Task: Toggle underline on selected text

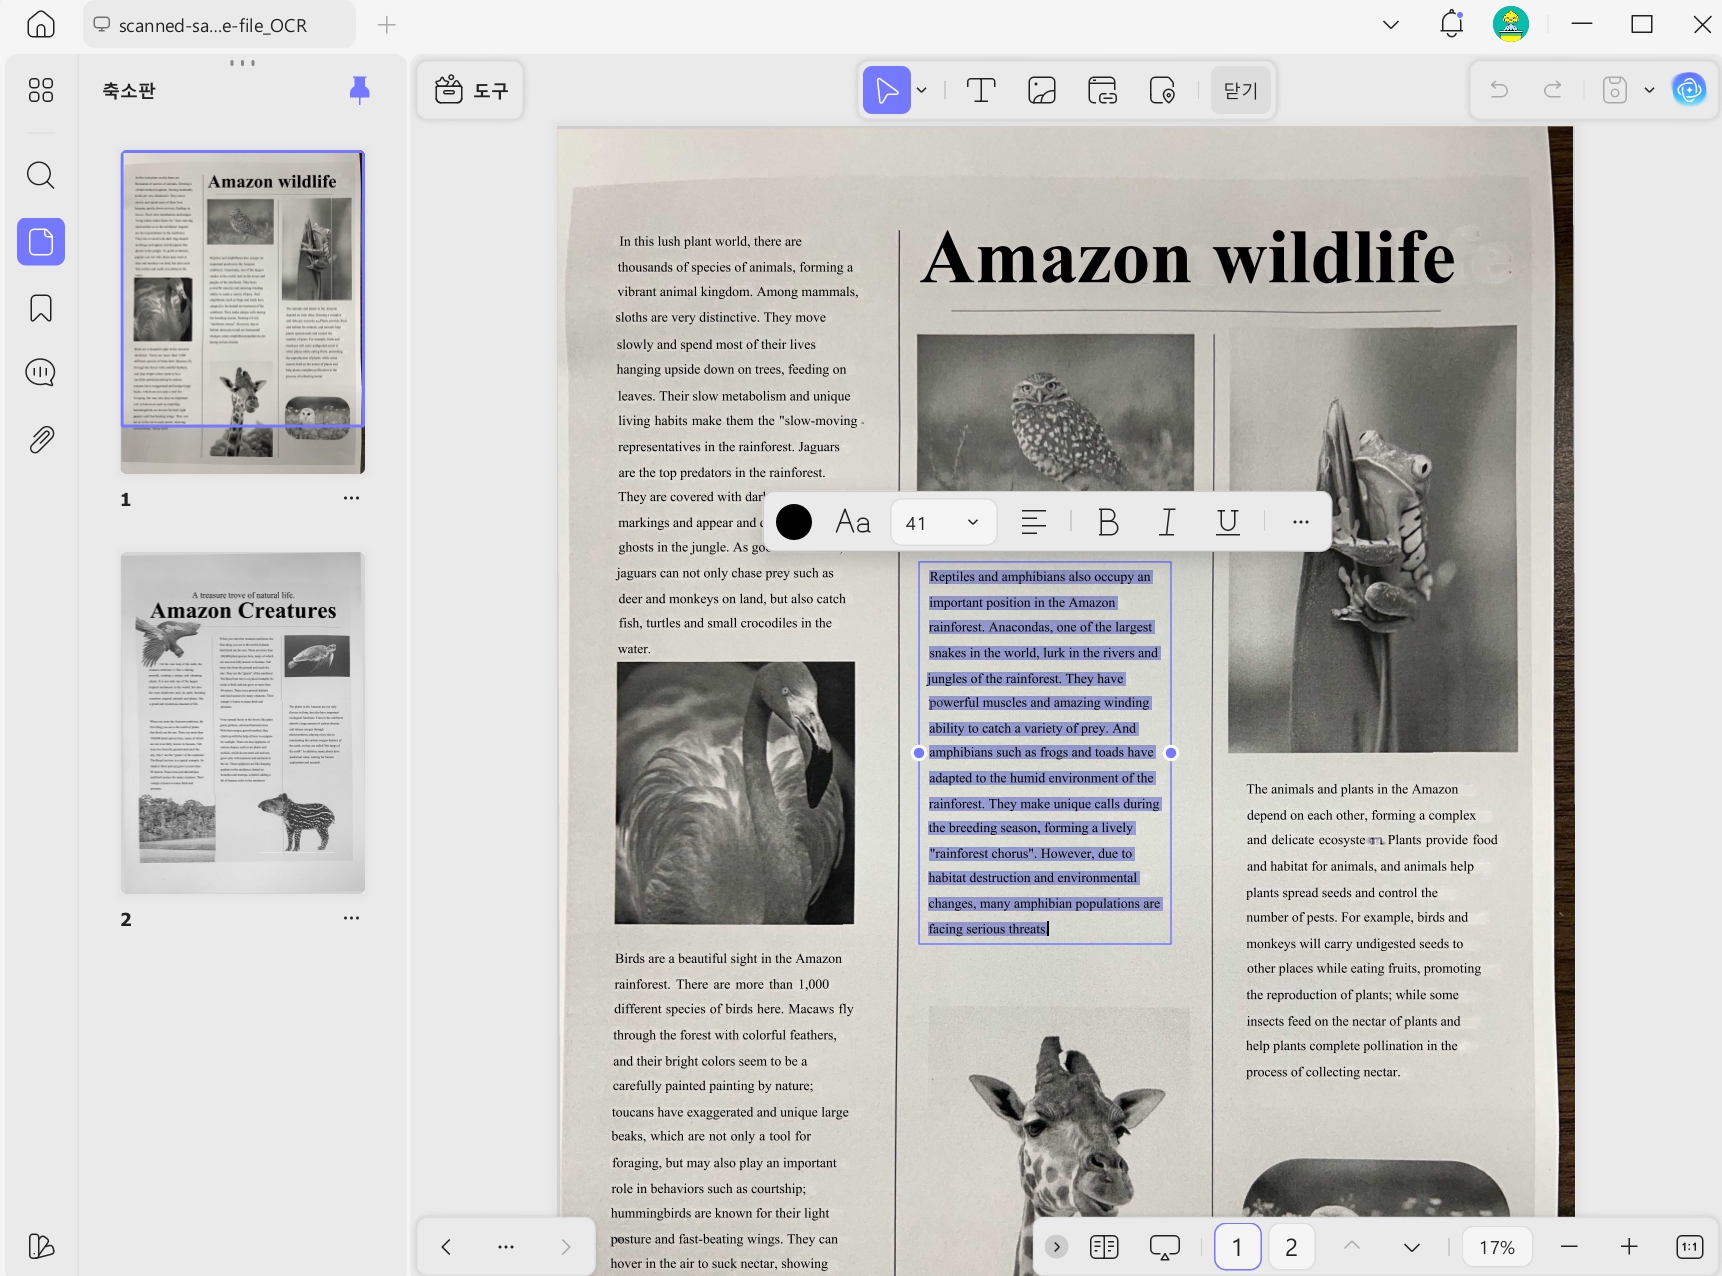Action: (1227, 522)
